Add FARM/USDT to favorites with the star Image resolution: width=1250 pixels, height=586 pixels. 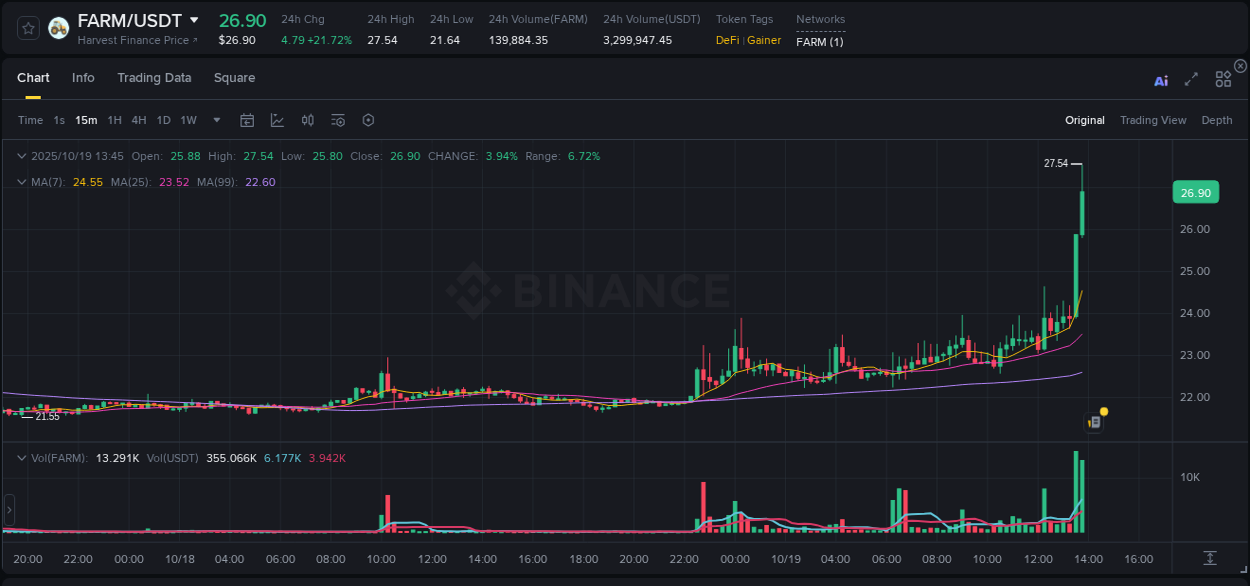pyautogui.click(x=27, y=28)
